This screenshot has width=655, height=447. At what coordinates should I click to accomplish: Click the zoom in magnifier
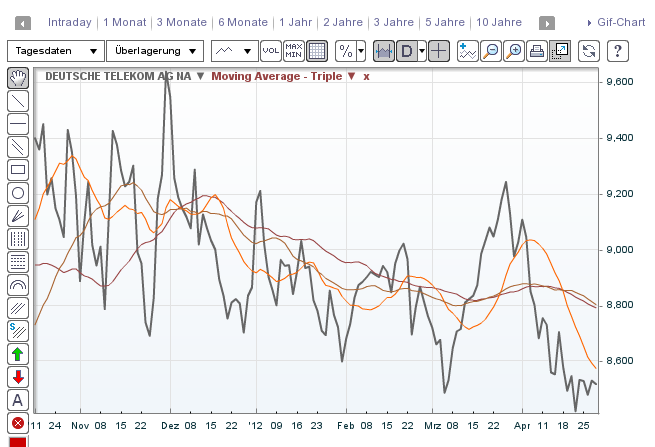[513, 51]
